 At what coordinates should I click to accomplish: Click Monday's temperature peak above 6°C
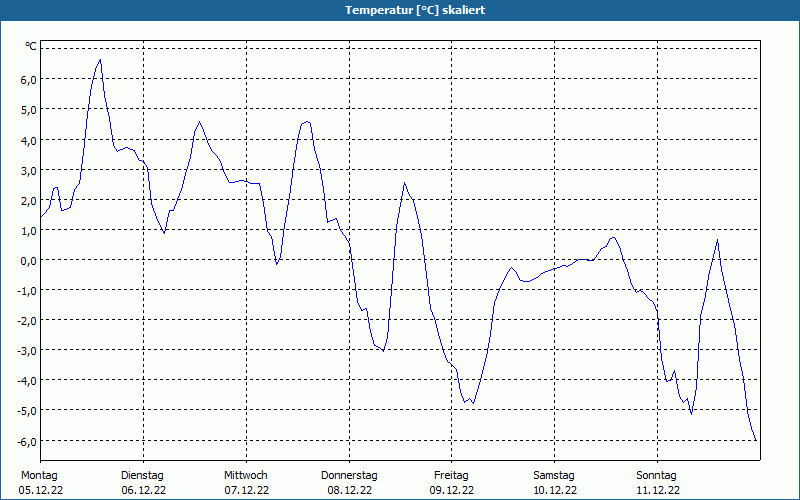click(x=100, y=60)
